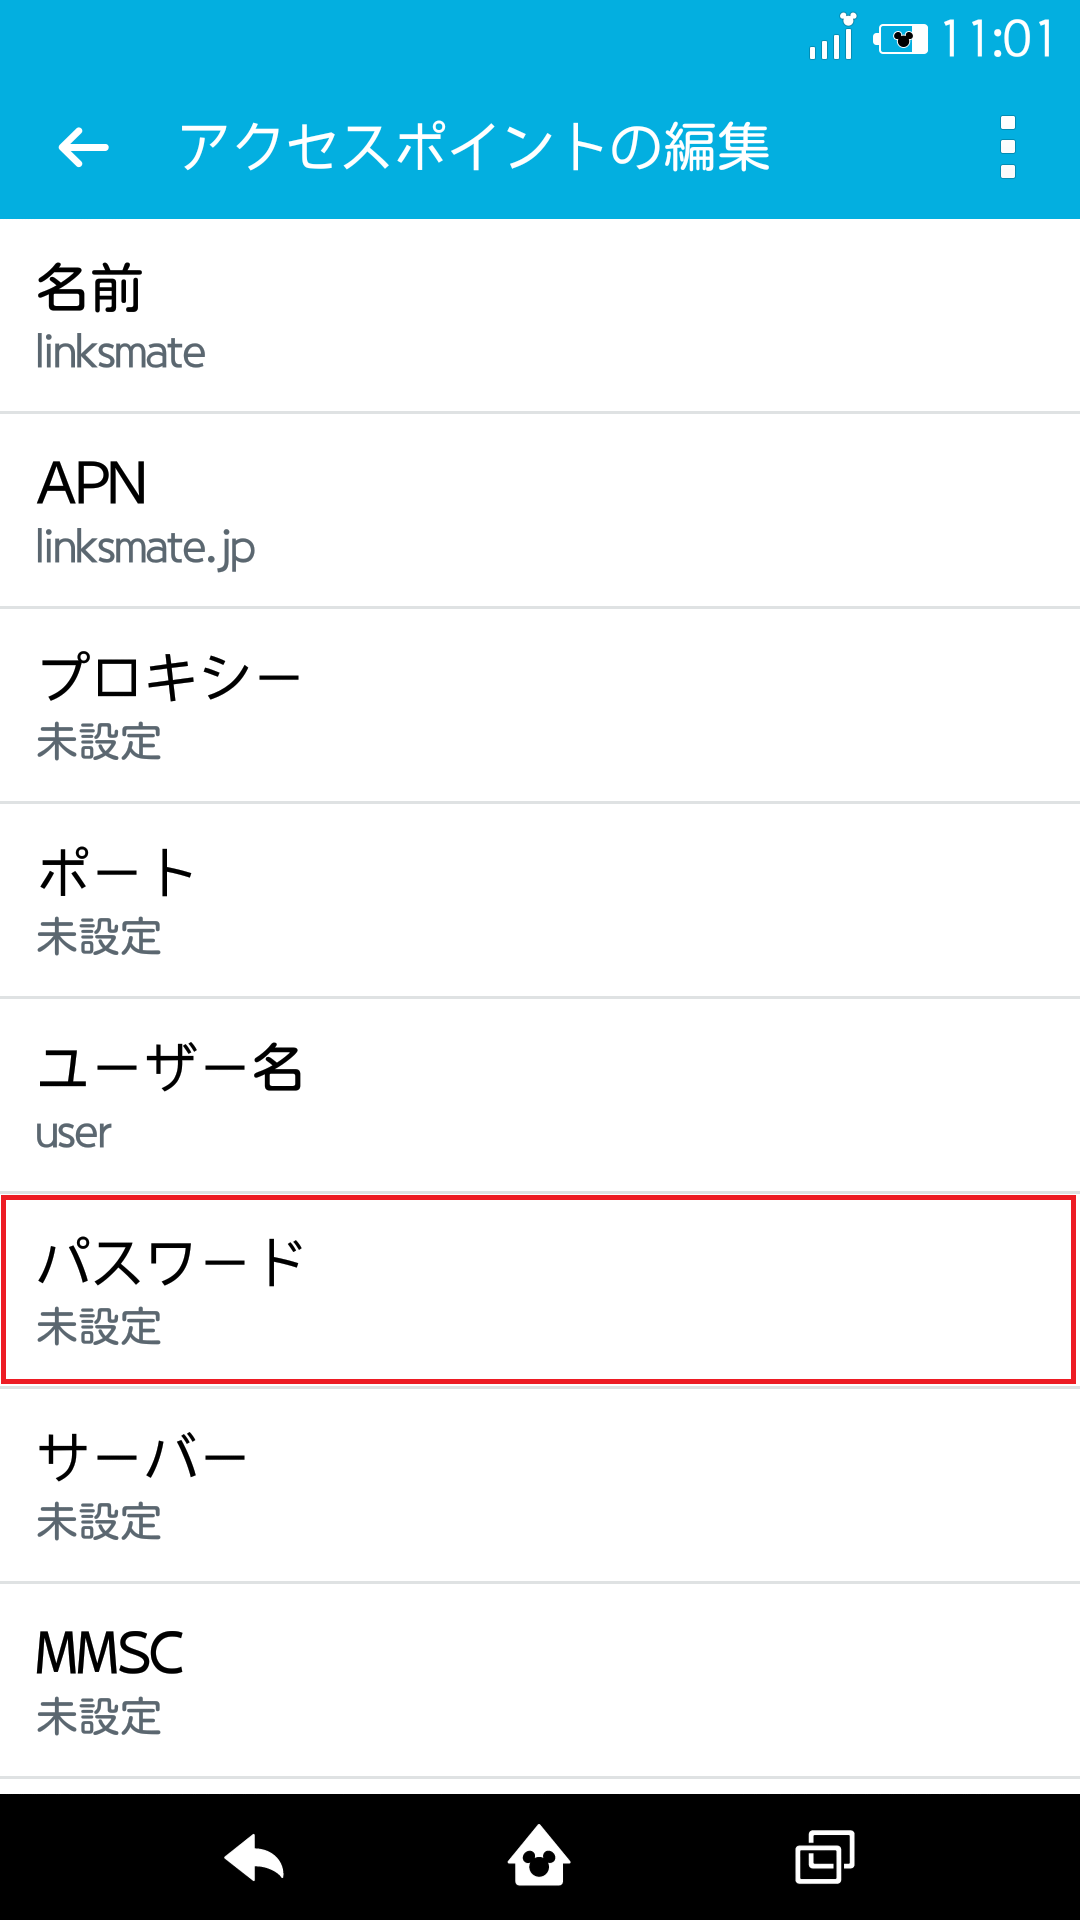This screenshot has width=1080, height=1920.
Task: Select the user value under ユーザー名
Action: (x=72, y=1135)
